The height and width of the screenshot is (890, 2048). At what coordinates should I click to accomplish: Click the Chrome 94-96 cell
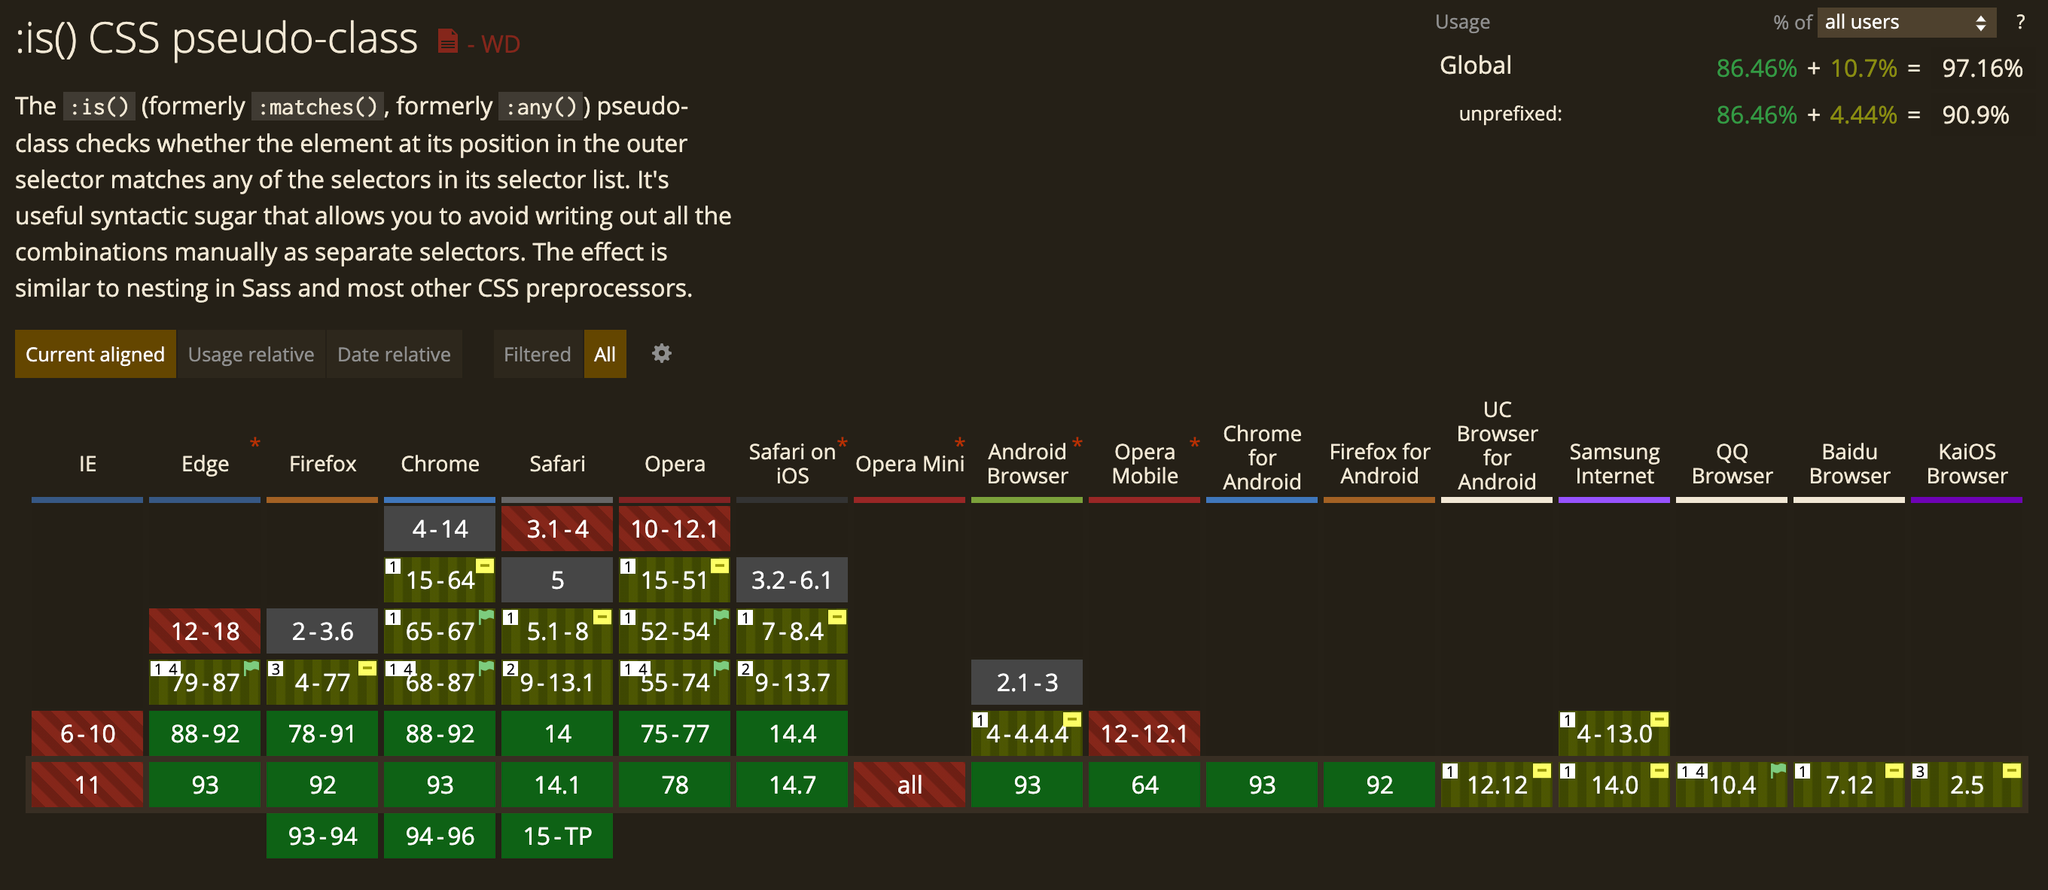pyautogui.click(x=440, y=836)
